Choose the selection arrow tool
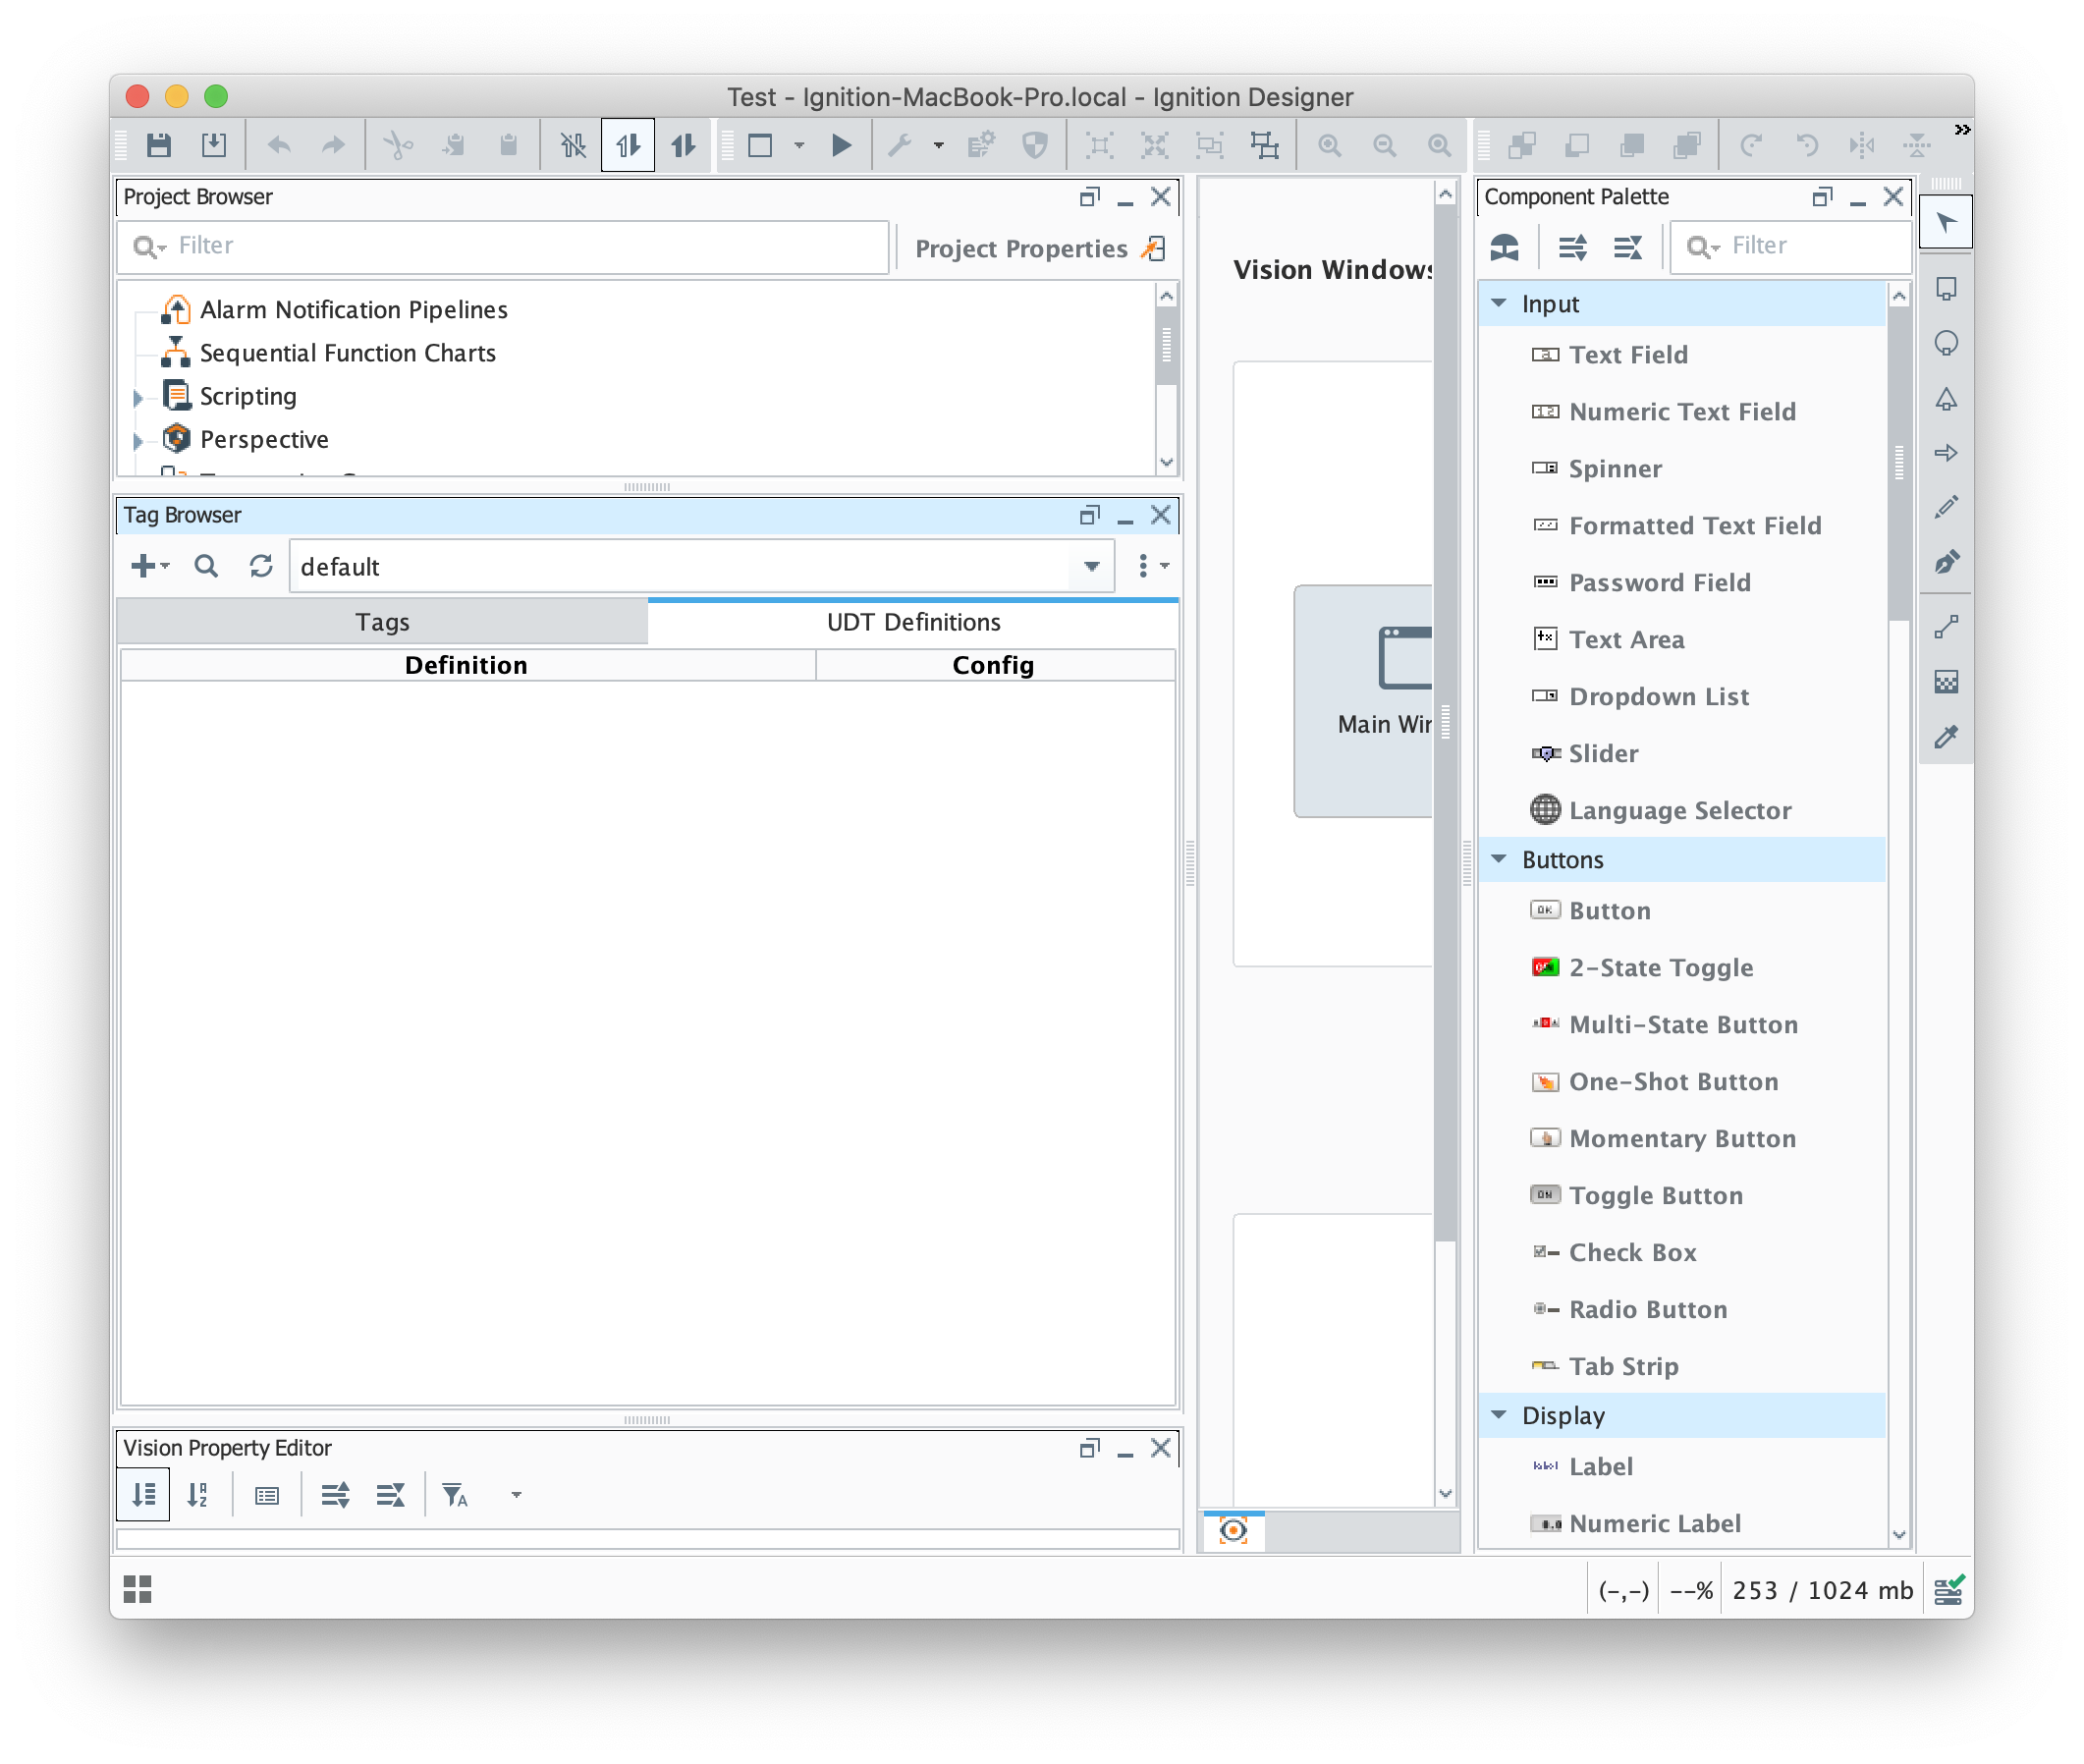 coord(1945,223)
